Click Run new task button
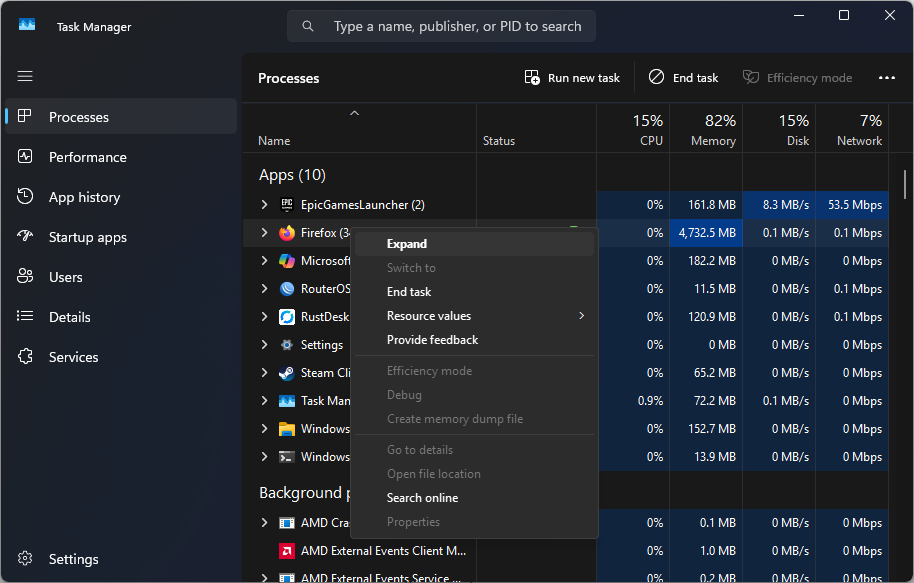914x583 pixels. coord(572,78)
